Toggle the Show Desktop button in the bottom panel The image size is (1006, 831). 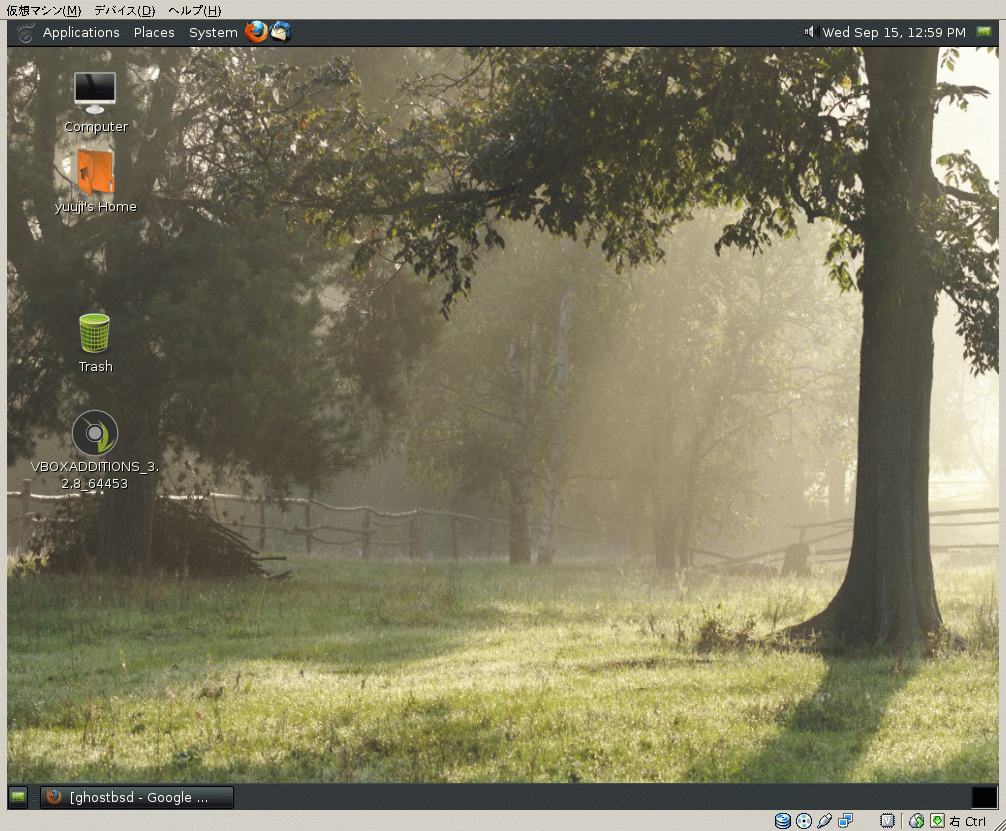click(x=18, y=797)
